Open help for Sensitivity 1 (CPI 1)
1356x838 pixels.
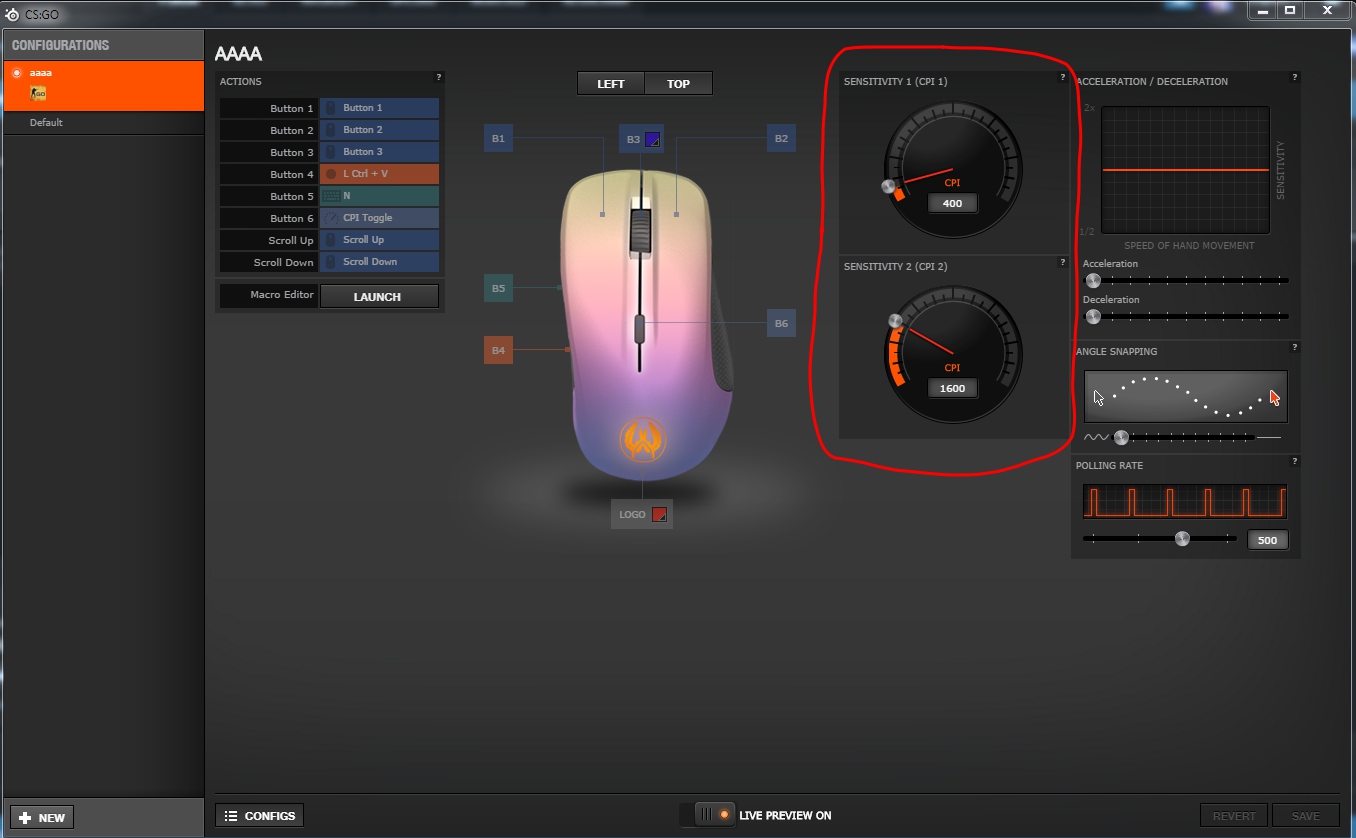1062,77
